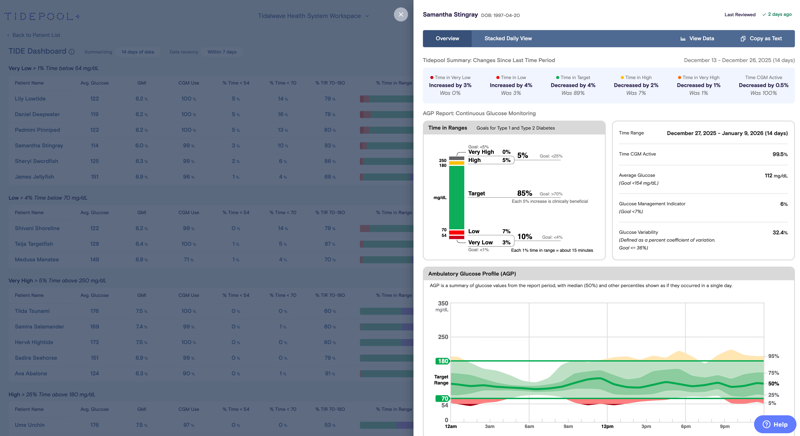Screen dimensions: 800x436
Task: Switch to the Overview tab
Action: pyautogui.click(x=447, y=39)
